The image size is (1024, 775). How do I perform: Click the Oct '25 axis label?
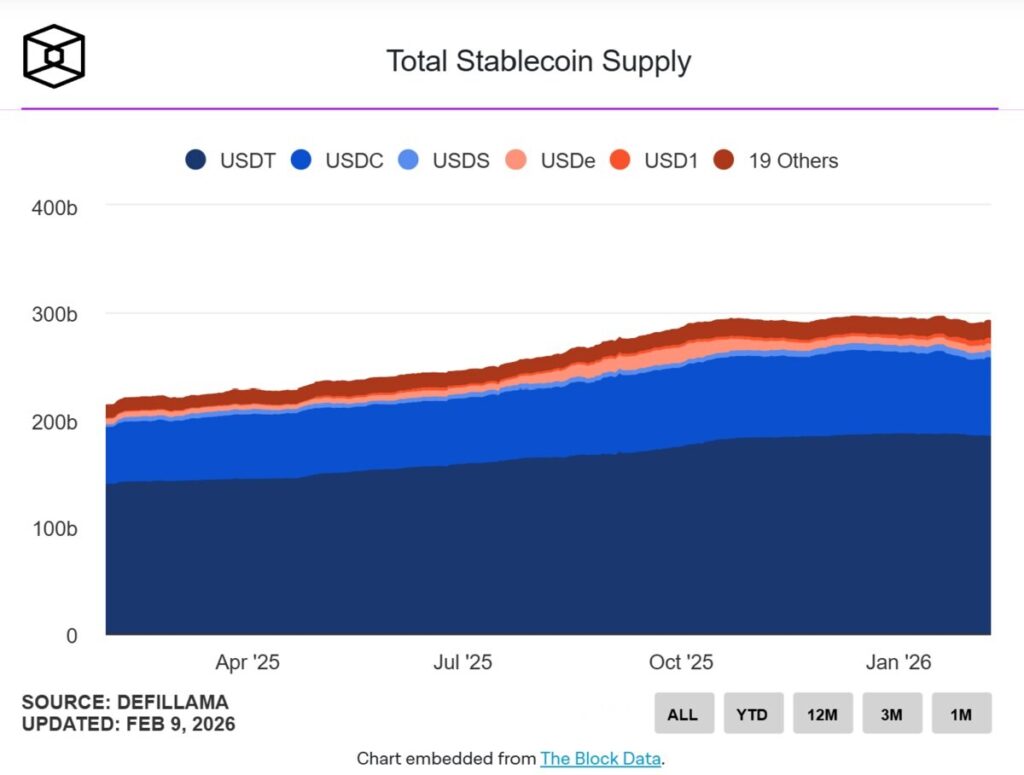[x=681, y=662]
